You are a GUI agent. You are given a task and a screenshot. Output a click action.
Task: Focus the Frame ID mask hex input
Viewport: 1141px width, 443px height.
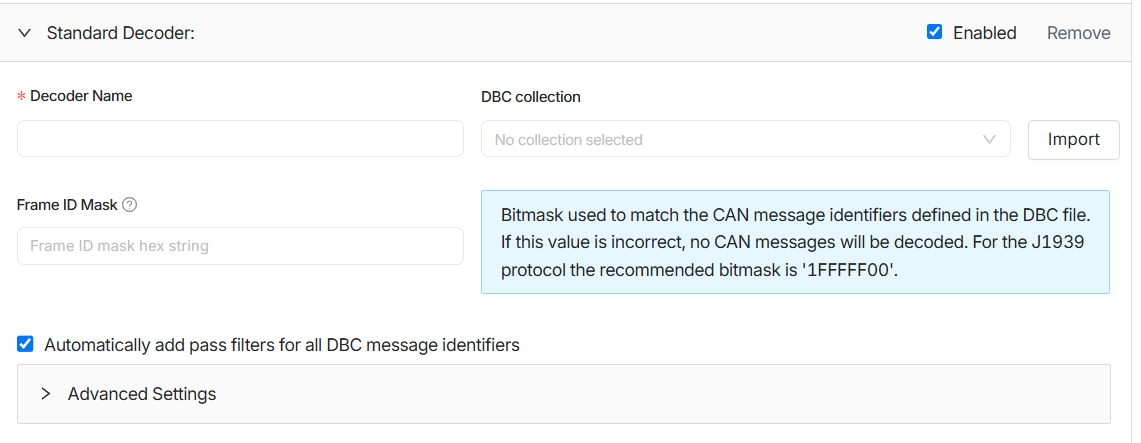(x=240, y=246)
